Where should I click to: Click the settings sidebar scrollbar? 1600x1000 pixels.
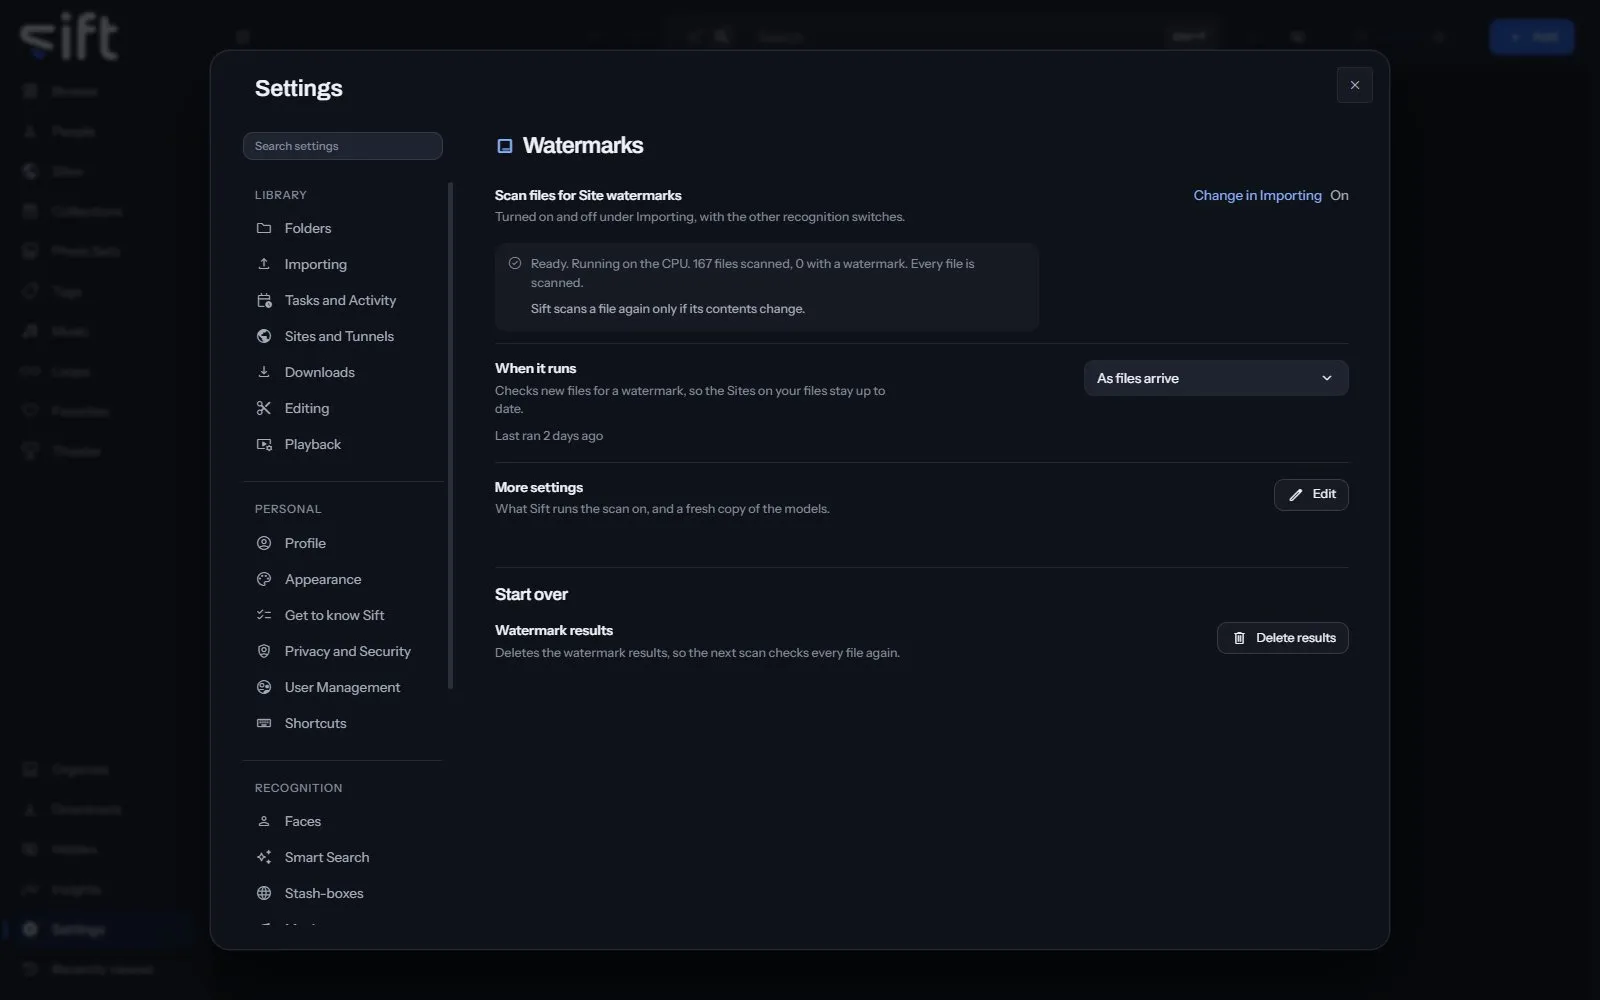[x=450, y=435]
